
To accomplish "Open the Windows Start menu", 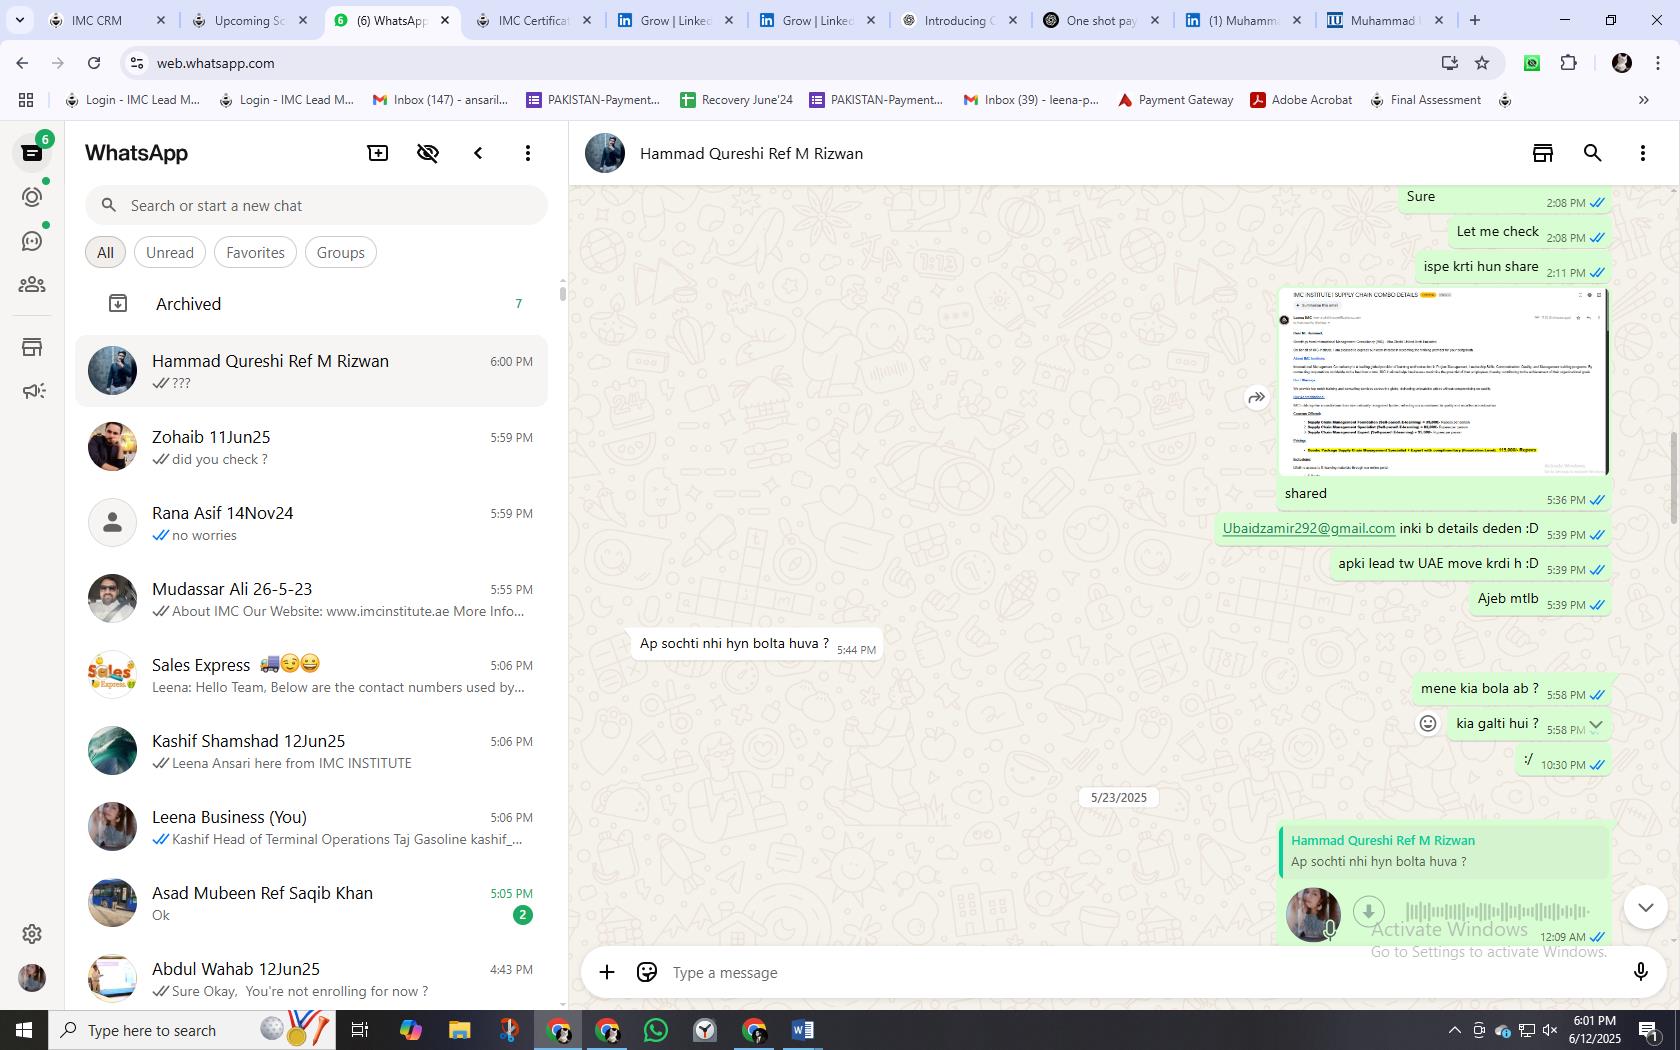I will pyautogui.click(x=24, y=1030).
